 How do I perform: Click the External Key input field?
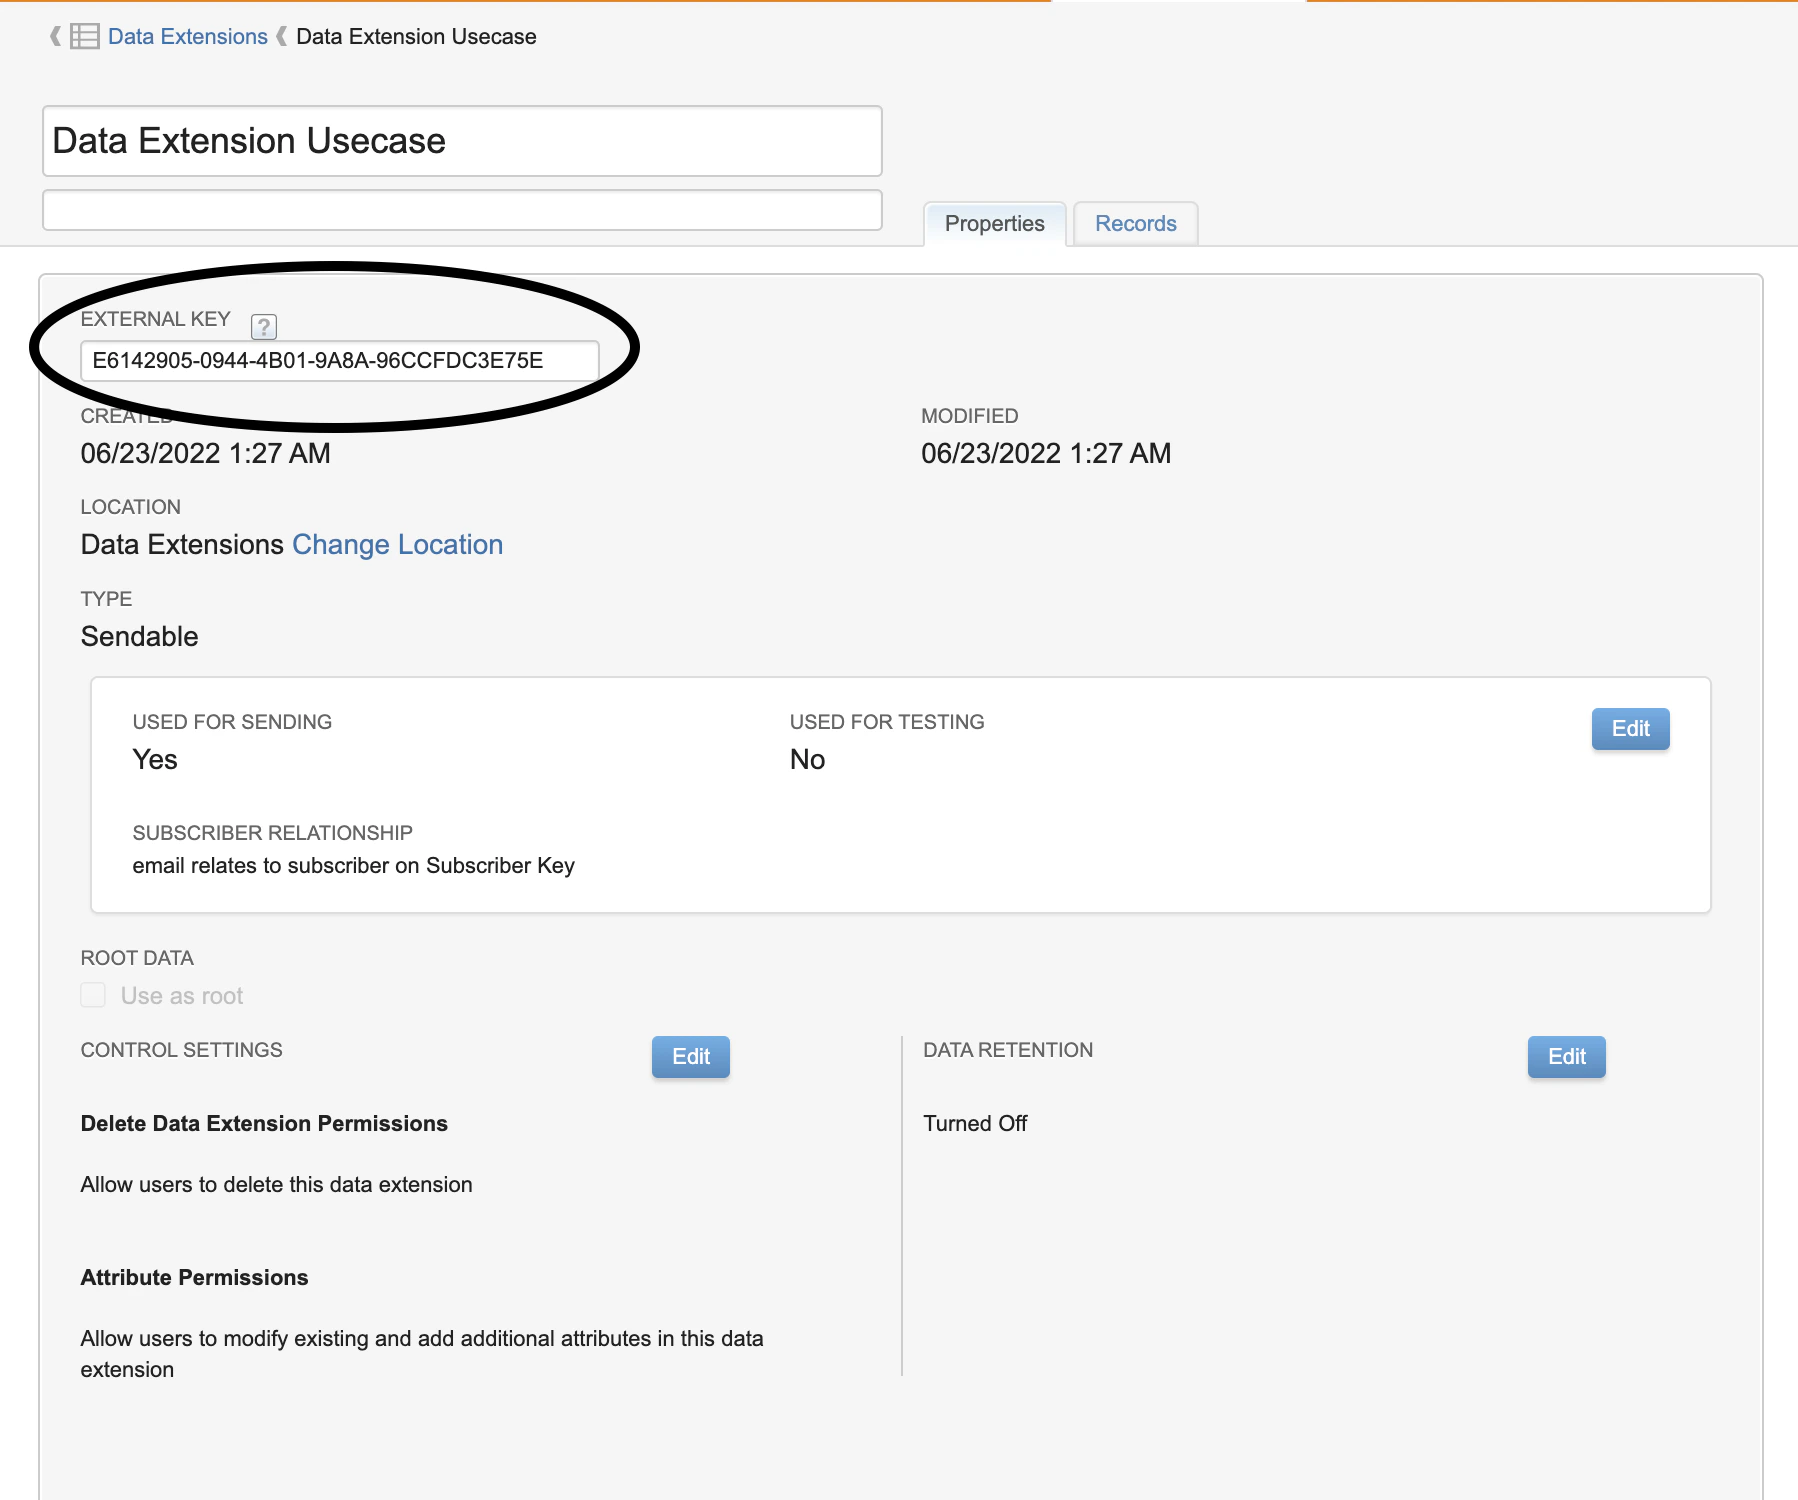point(340,361)
